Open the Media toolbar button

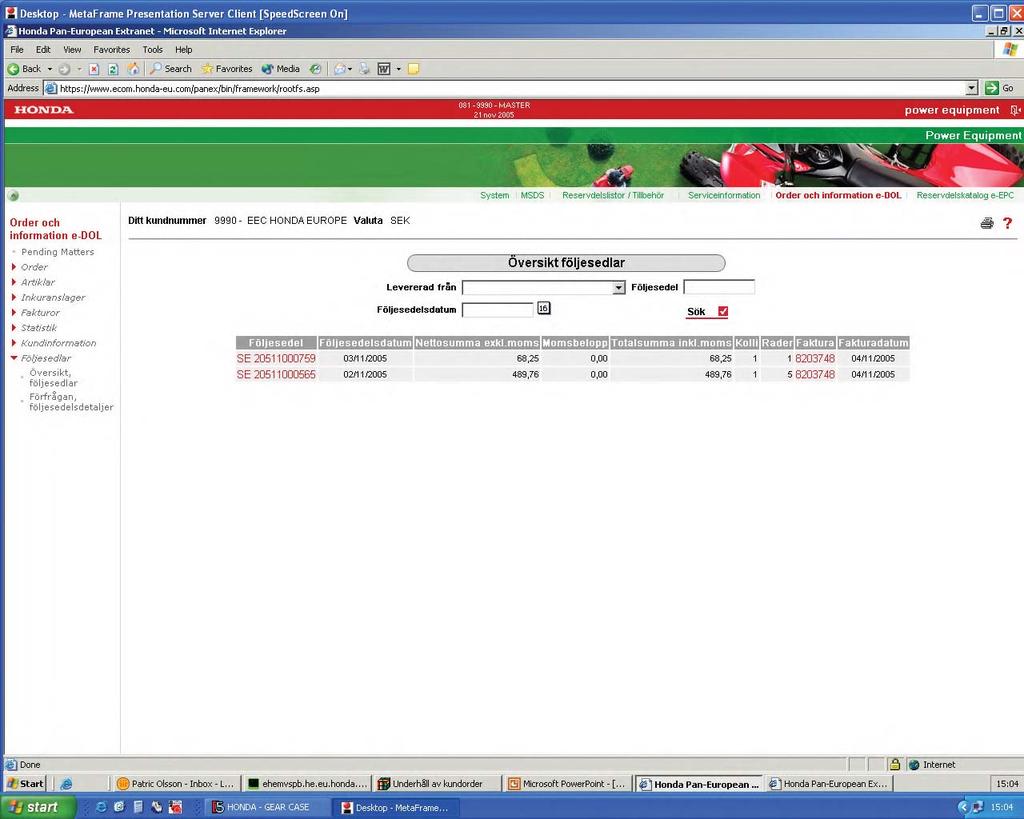pyautogui.click(x=281, y=69)
